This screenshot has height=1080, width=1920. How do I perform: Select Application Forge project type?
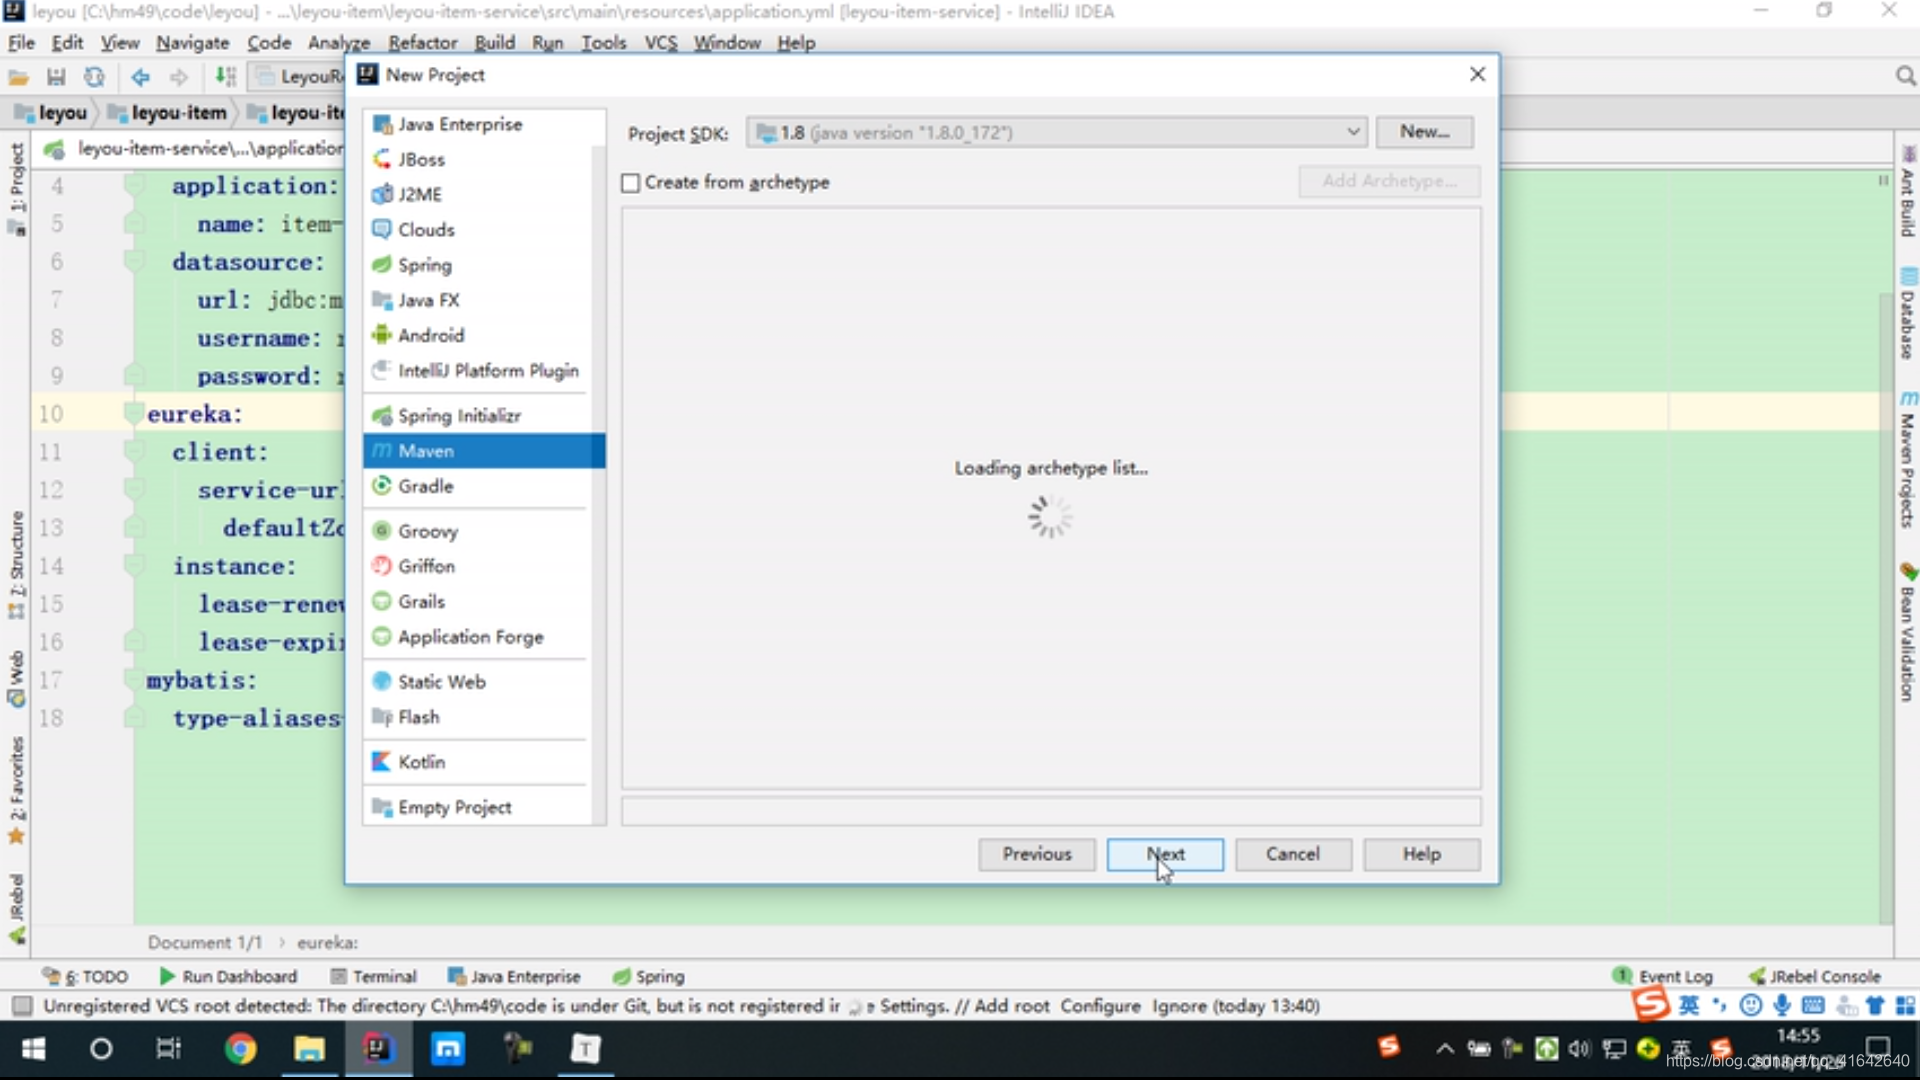click(x=483, y=637)
